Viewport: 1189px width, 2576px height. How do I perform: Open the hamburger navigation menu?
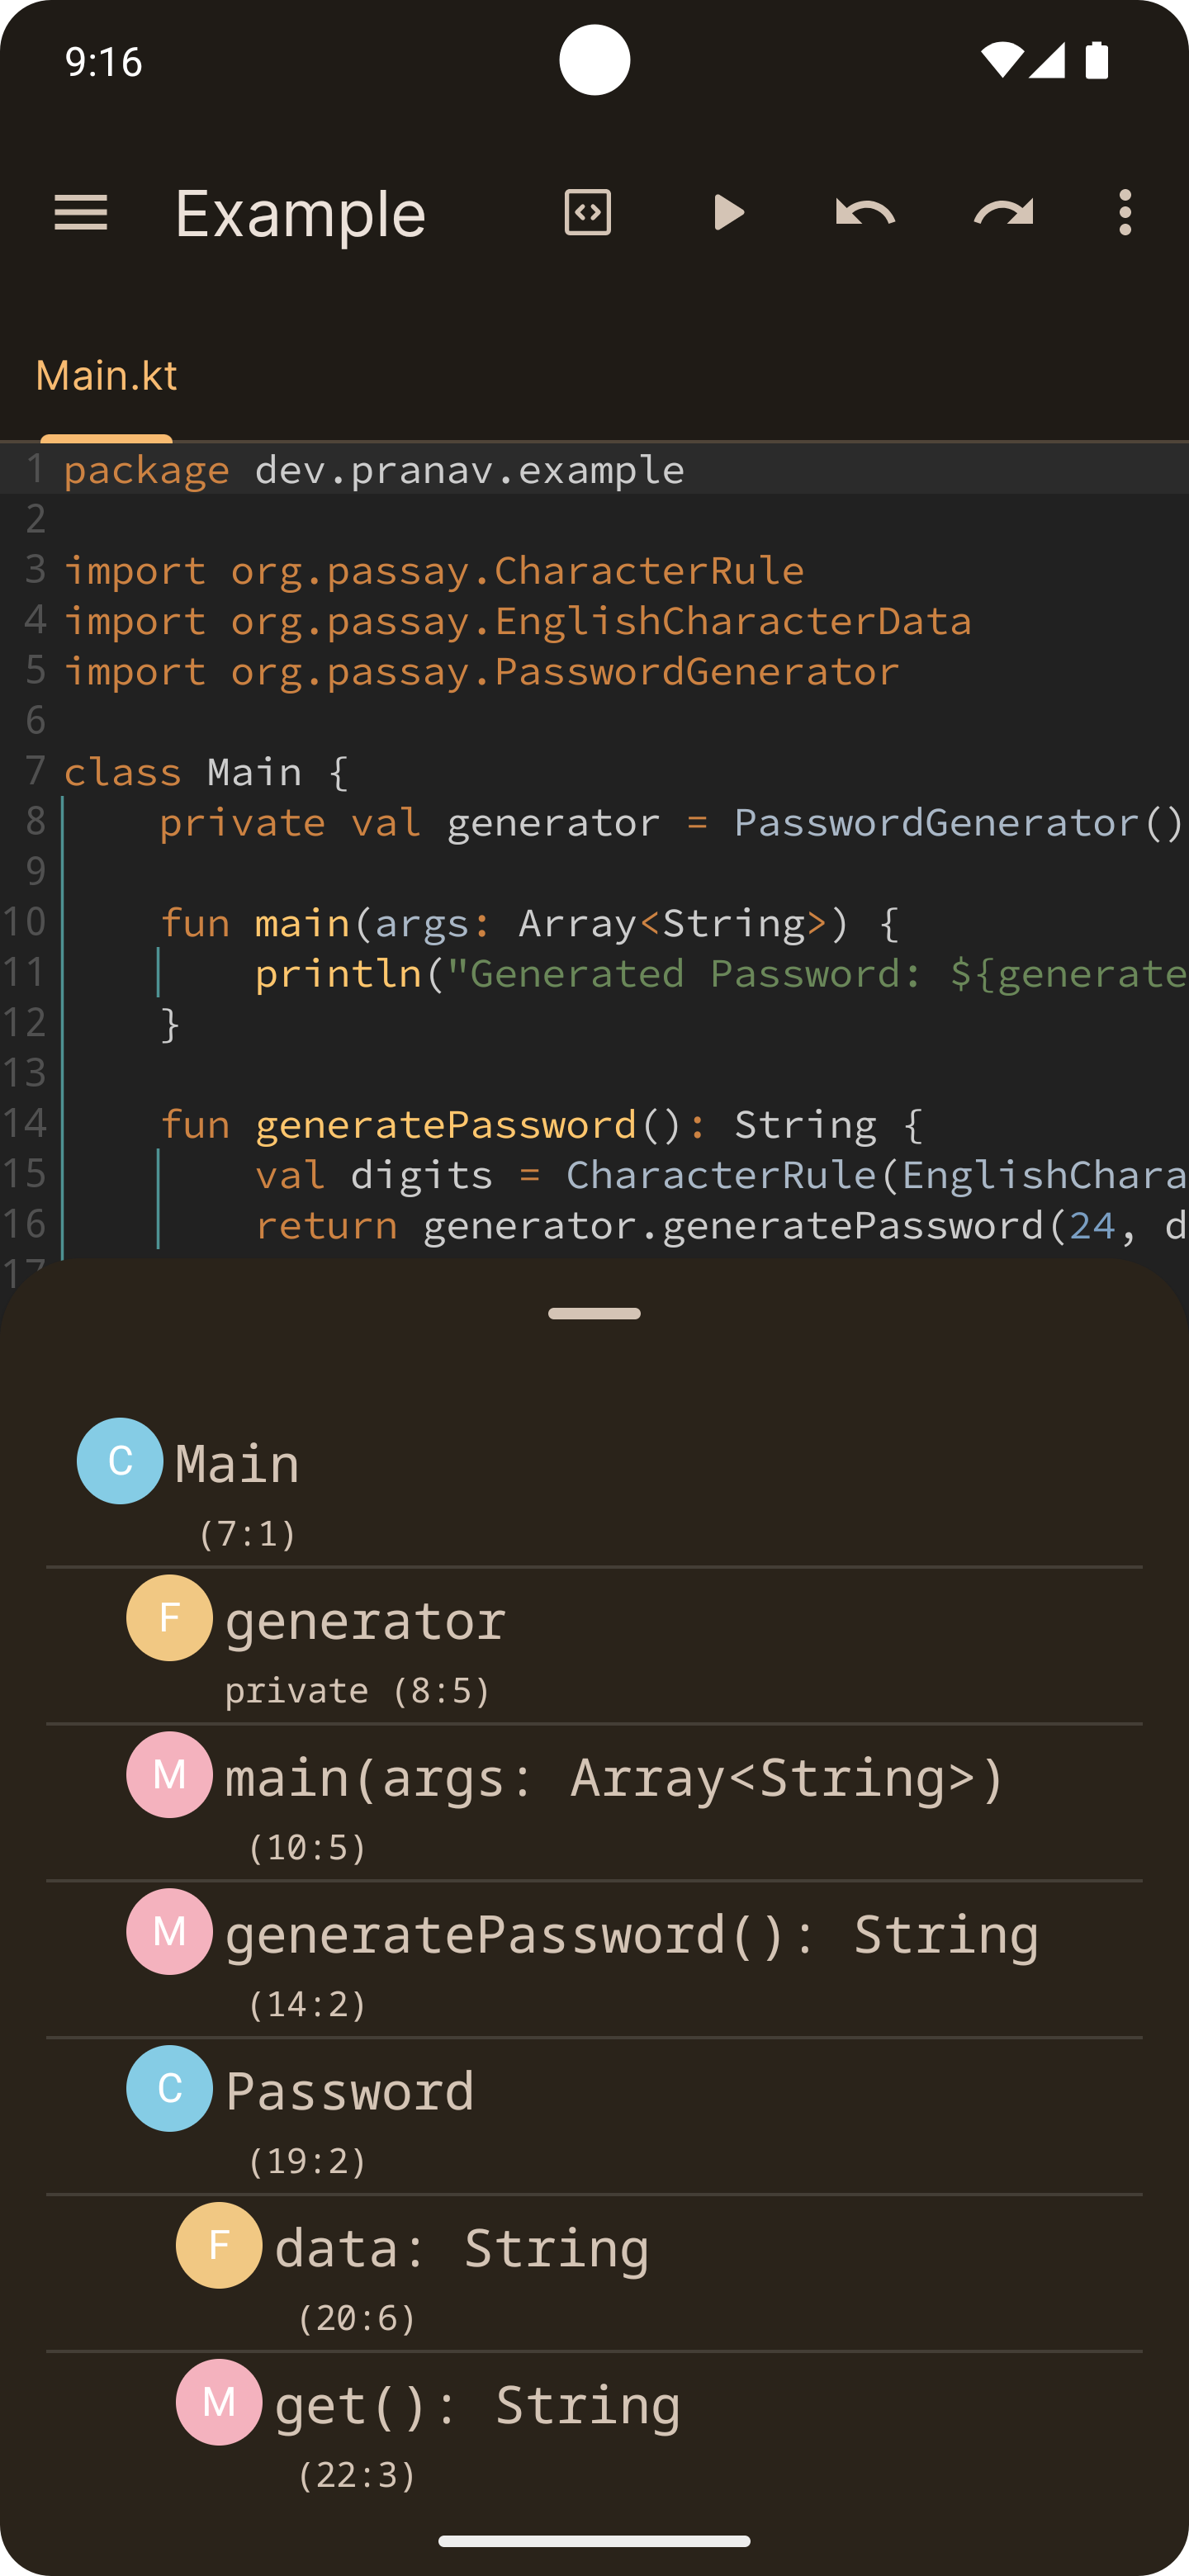(80, 213)
